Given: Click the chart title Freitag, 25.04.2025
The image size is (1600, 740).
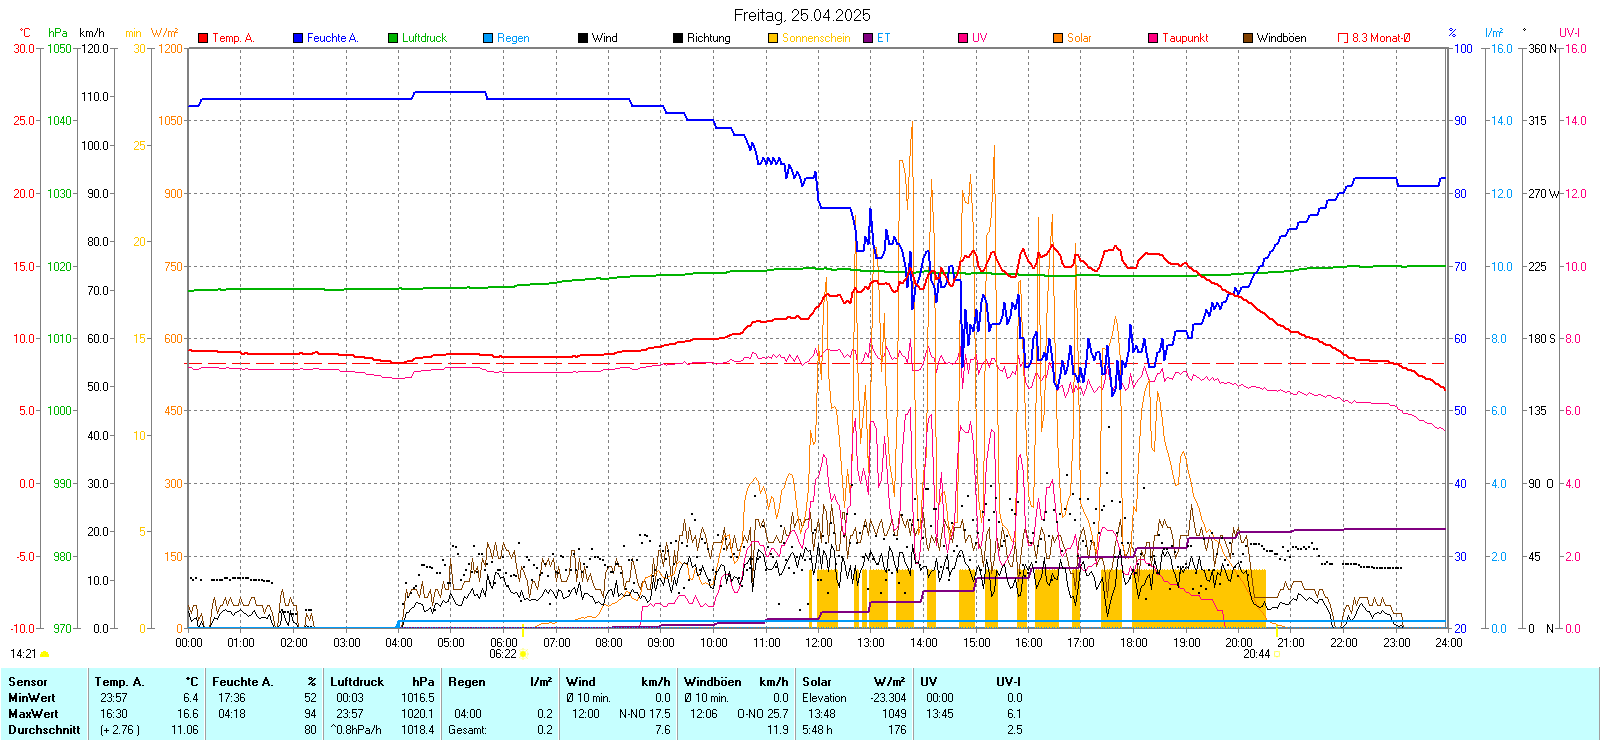Looking at the screenshot, I should [801, 15].
